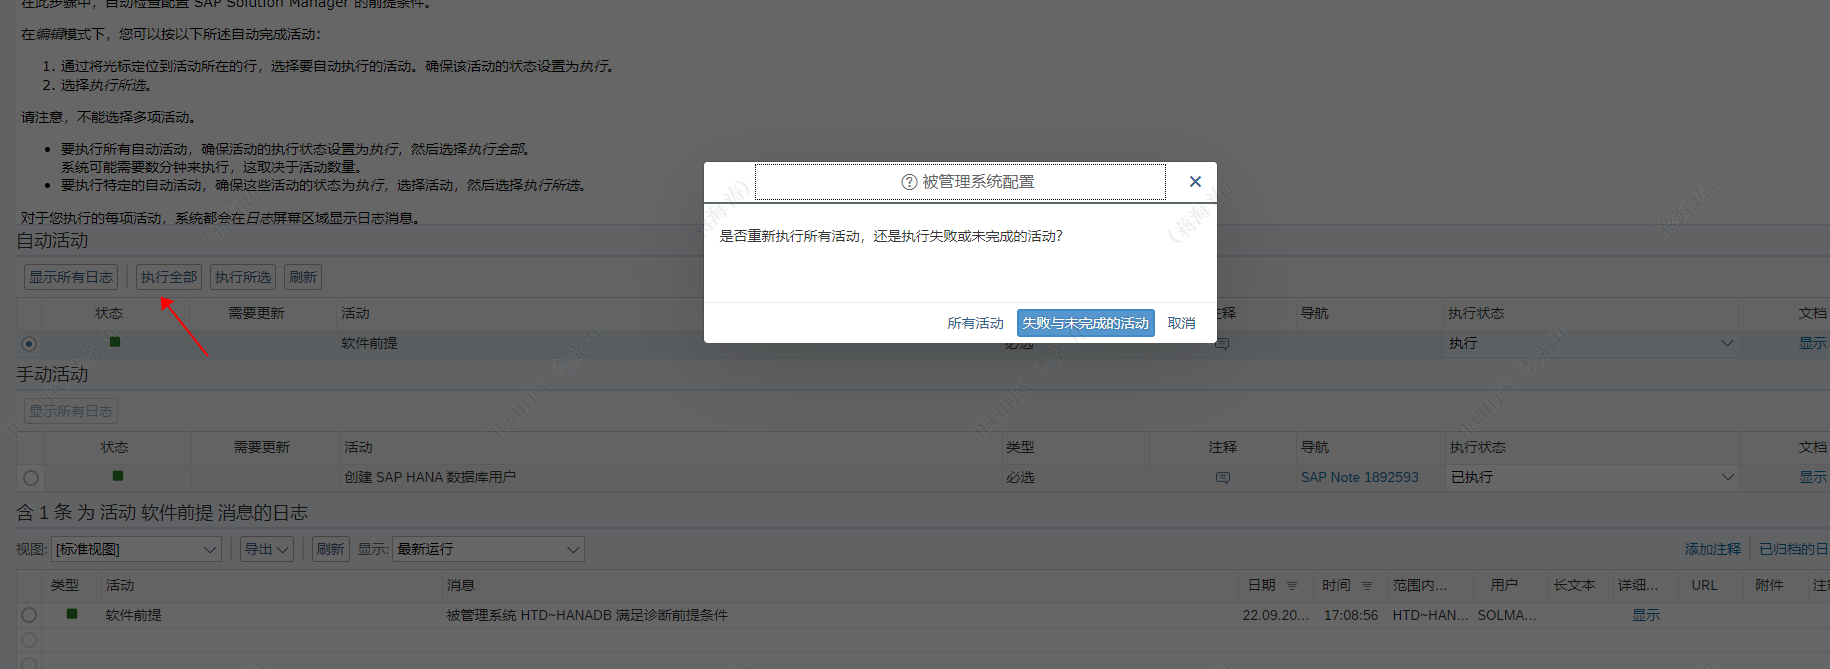The image size is (1830, 669).
Task: Open 显示 最新运行 dropdown
Action: tap(488, 549)
